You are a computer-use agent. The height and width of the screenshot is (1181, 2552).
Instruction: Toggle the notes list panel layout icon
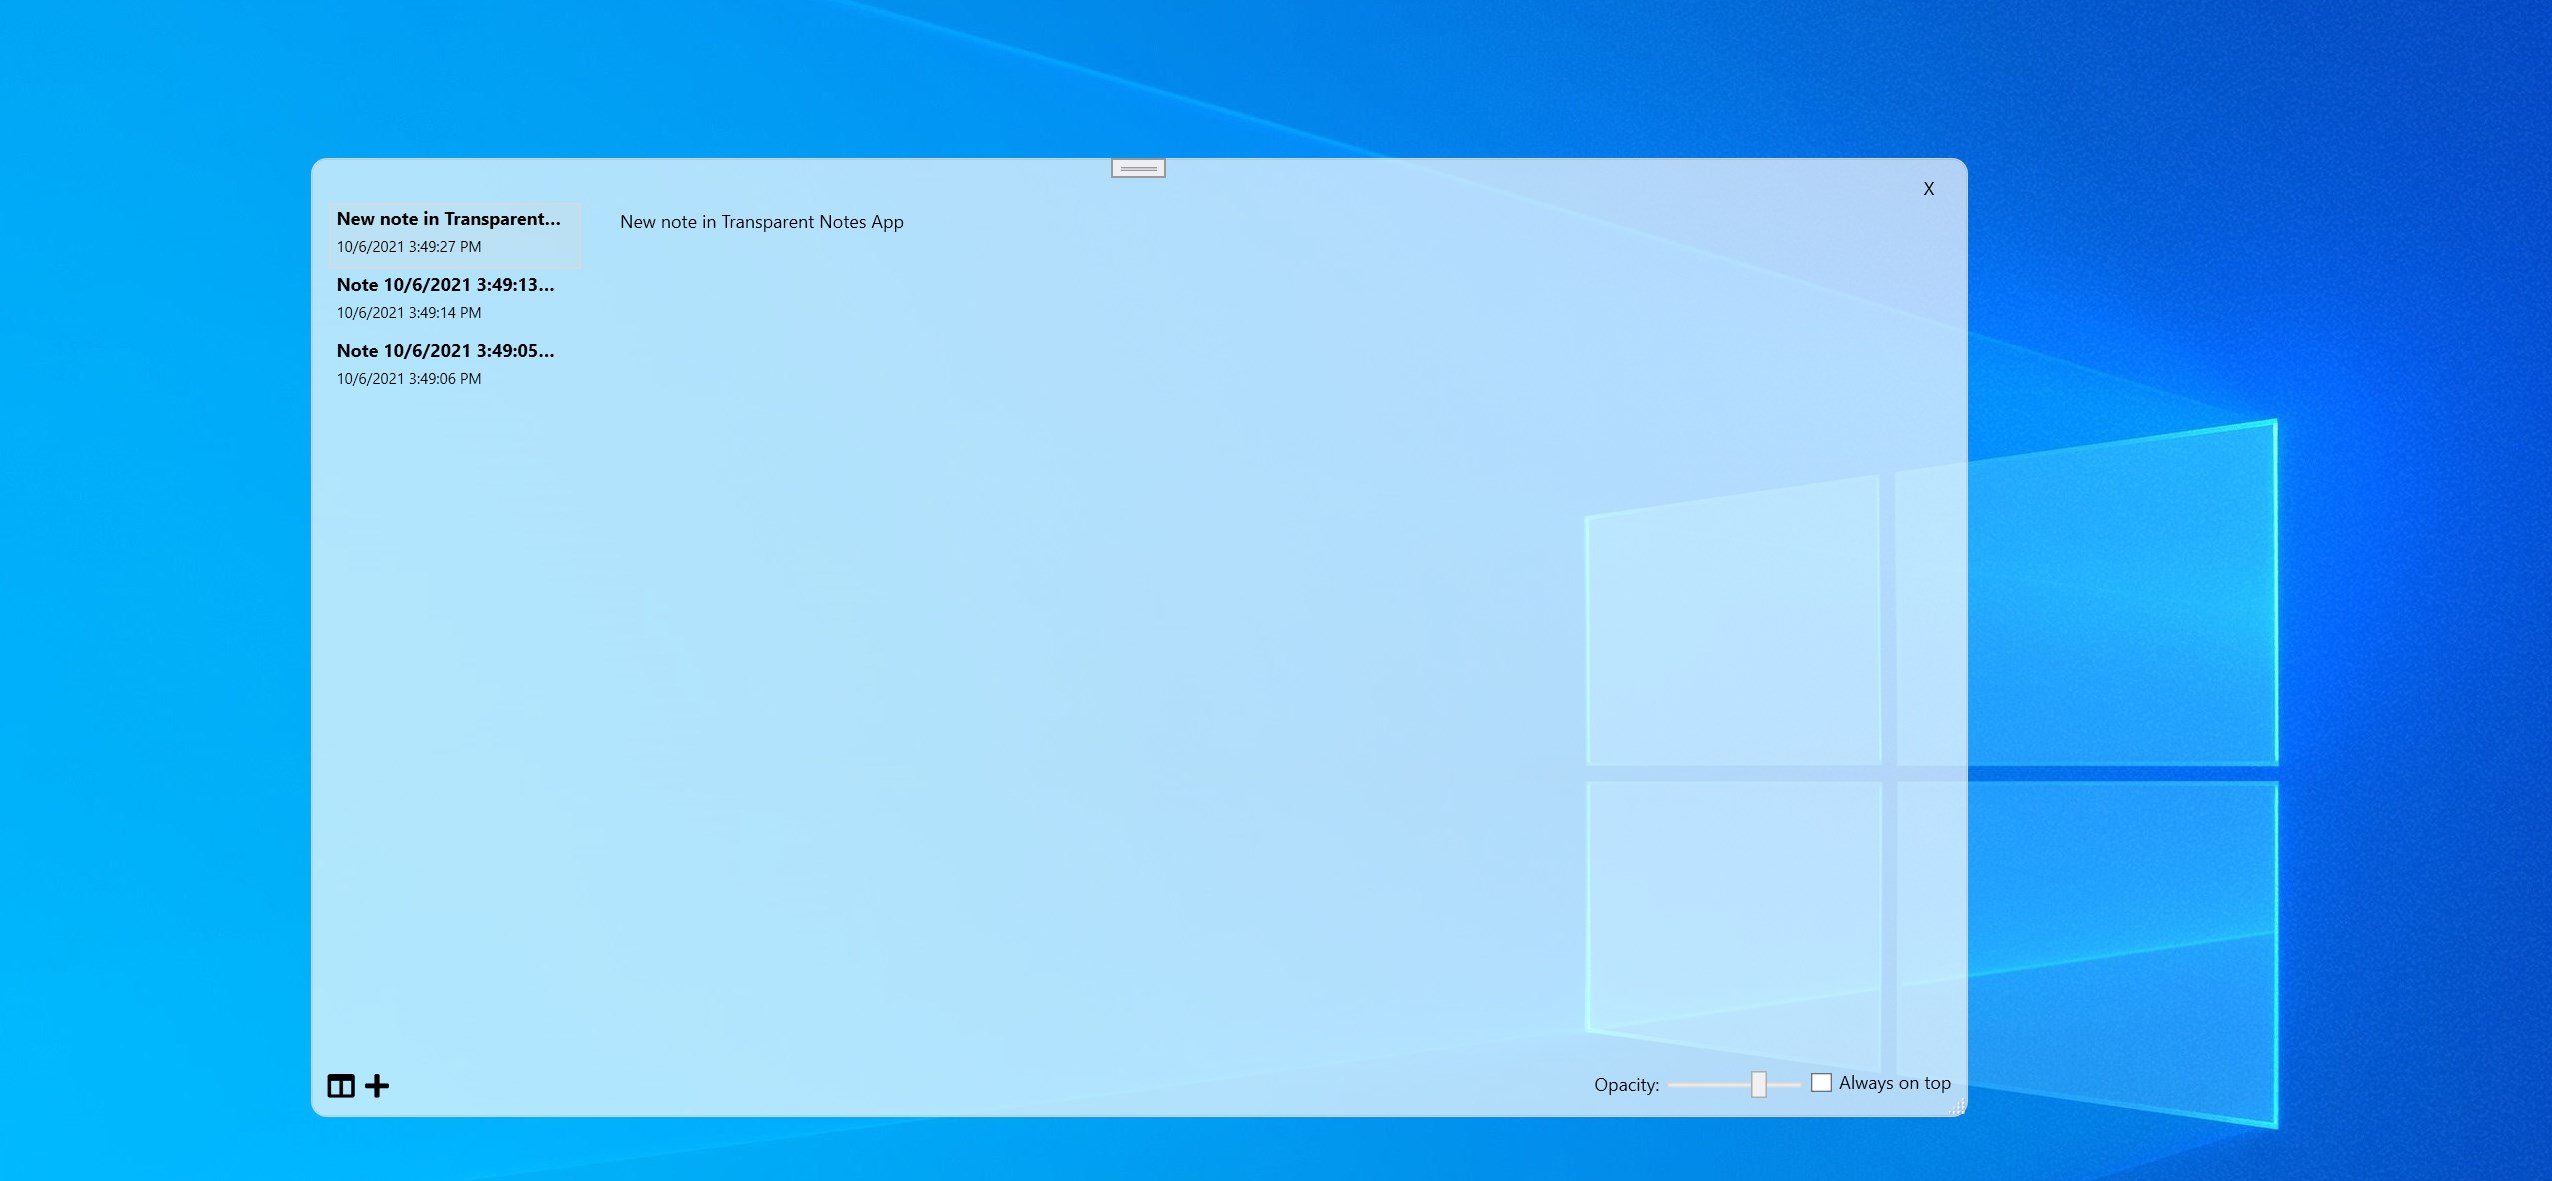tap(341, 1085)
